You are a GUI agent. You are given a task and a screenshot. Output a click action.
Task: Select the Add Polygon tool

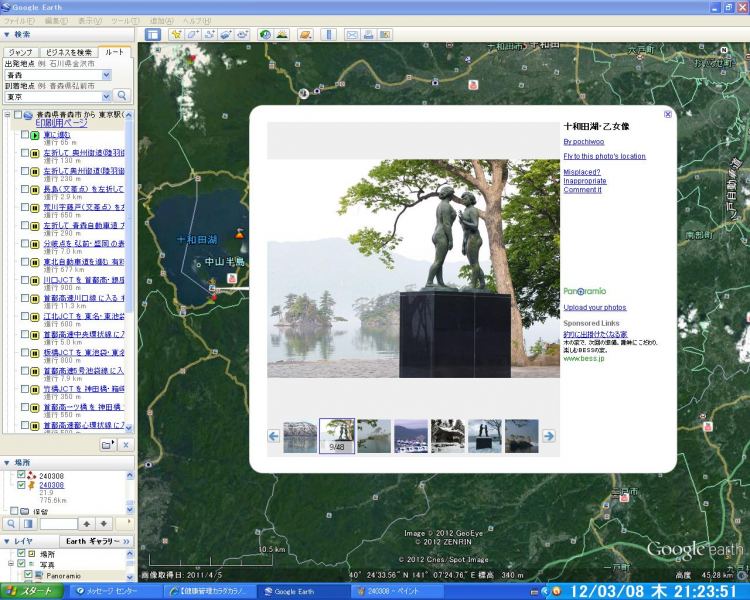click(193, 34)
